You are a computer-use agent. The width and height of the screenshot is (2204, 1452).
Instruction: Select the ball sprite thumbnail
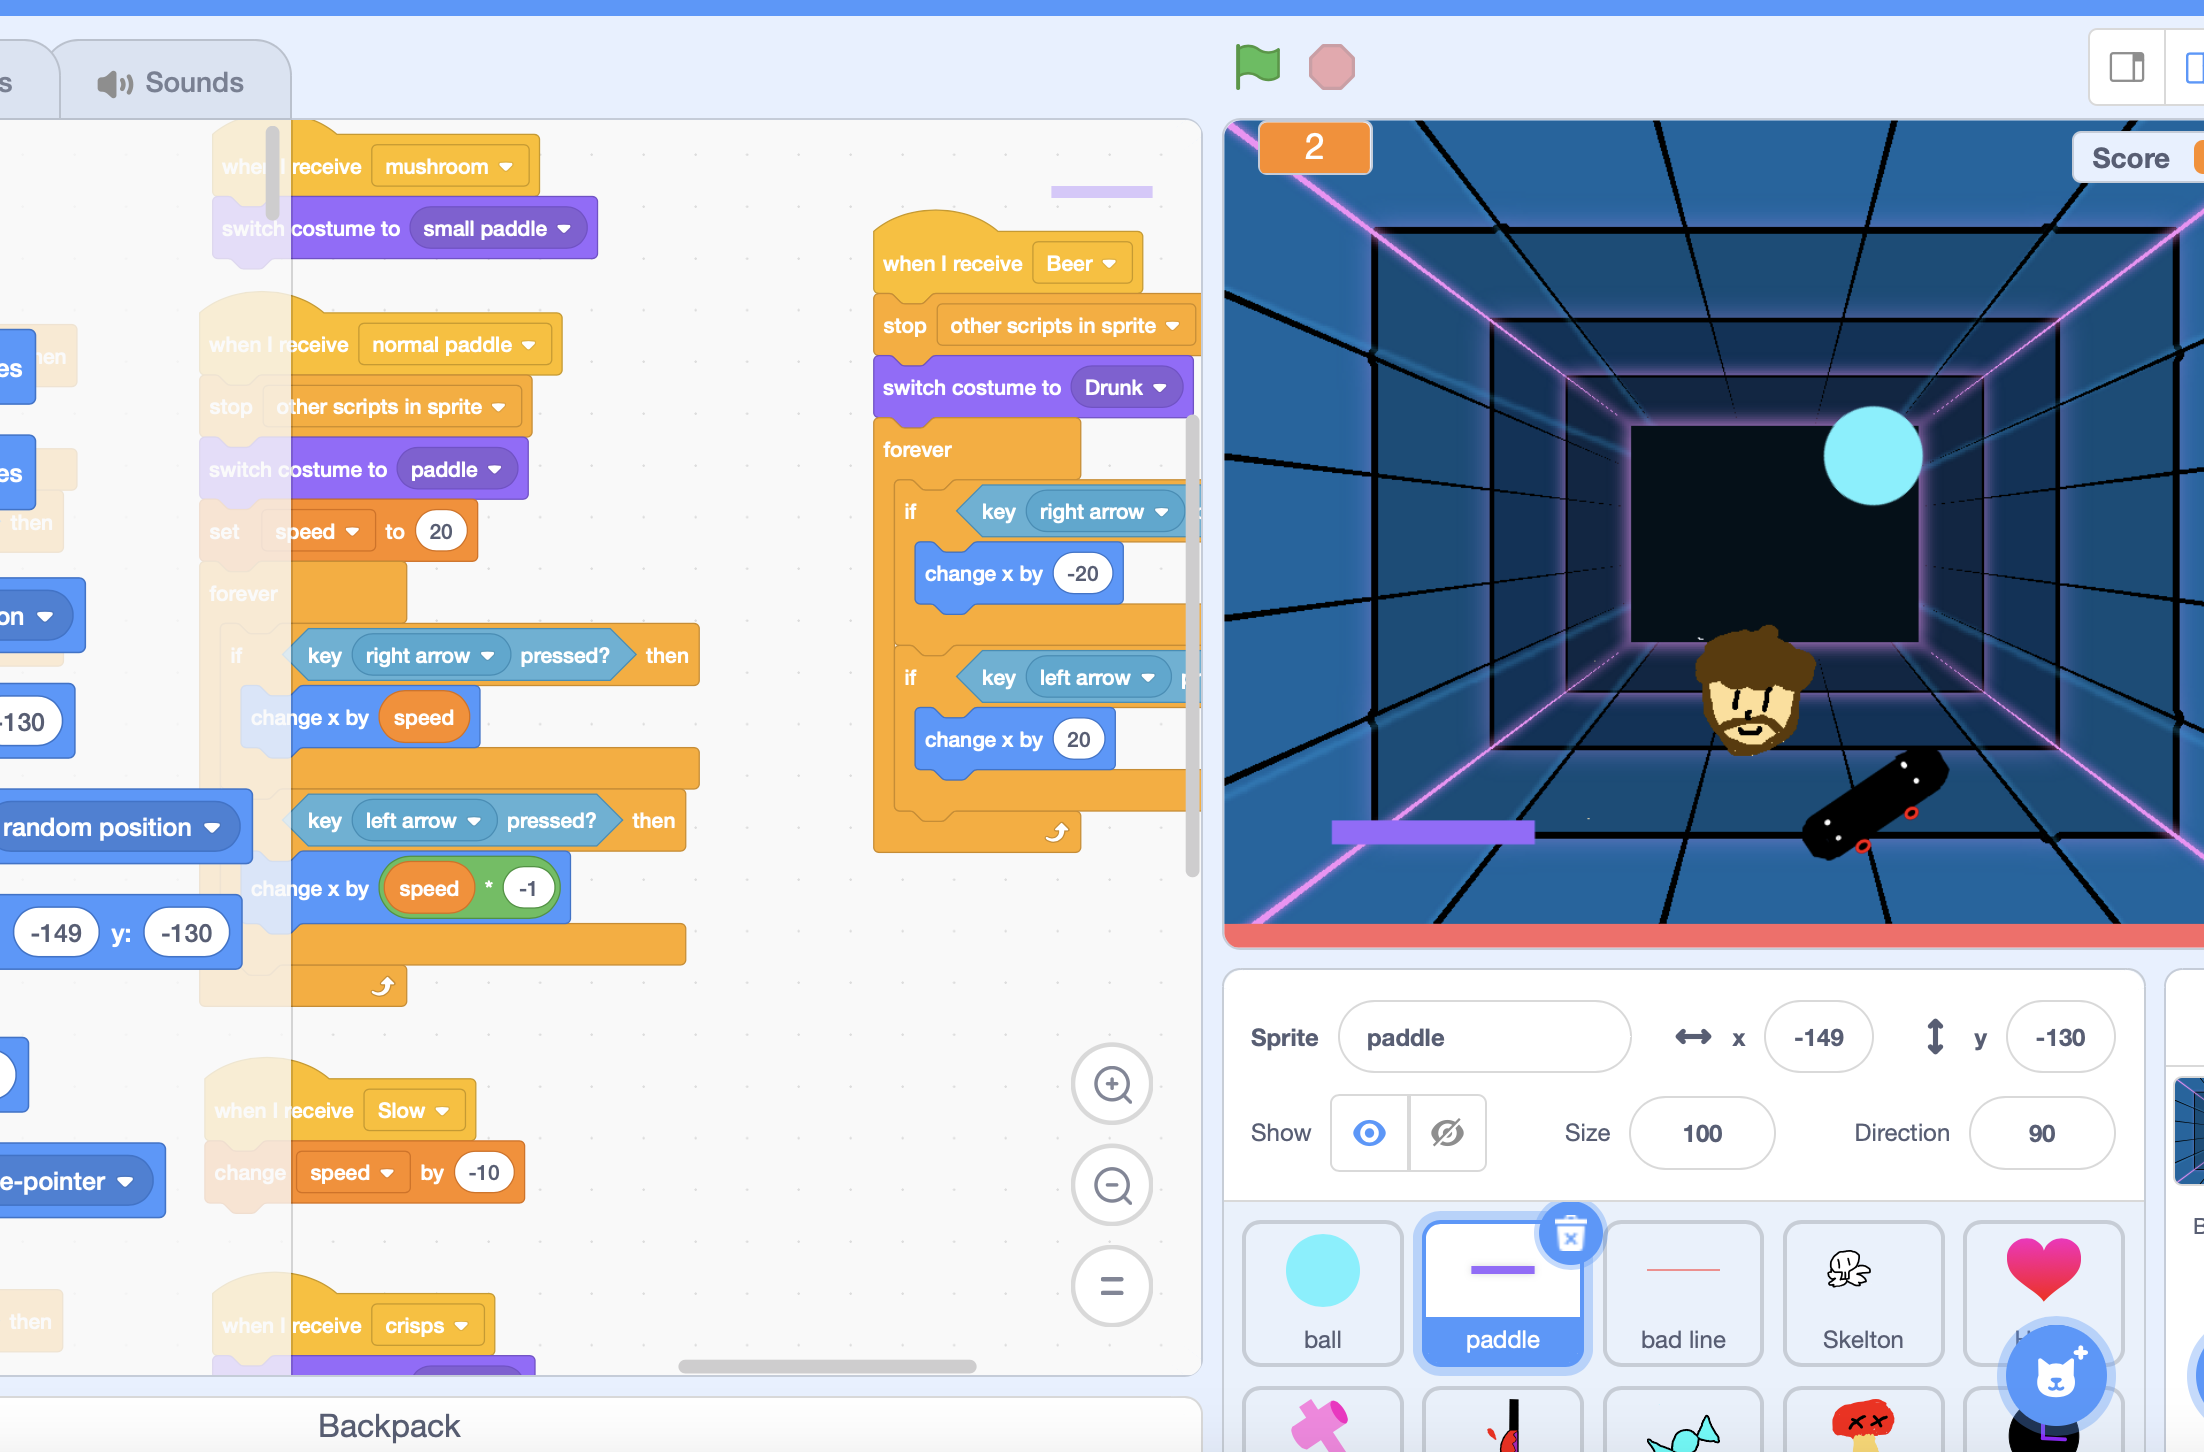[x=1322, y=1292]
